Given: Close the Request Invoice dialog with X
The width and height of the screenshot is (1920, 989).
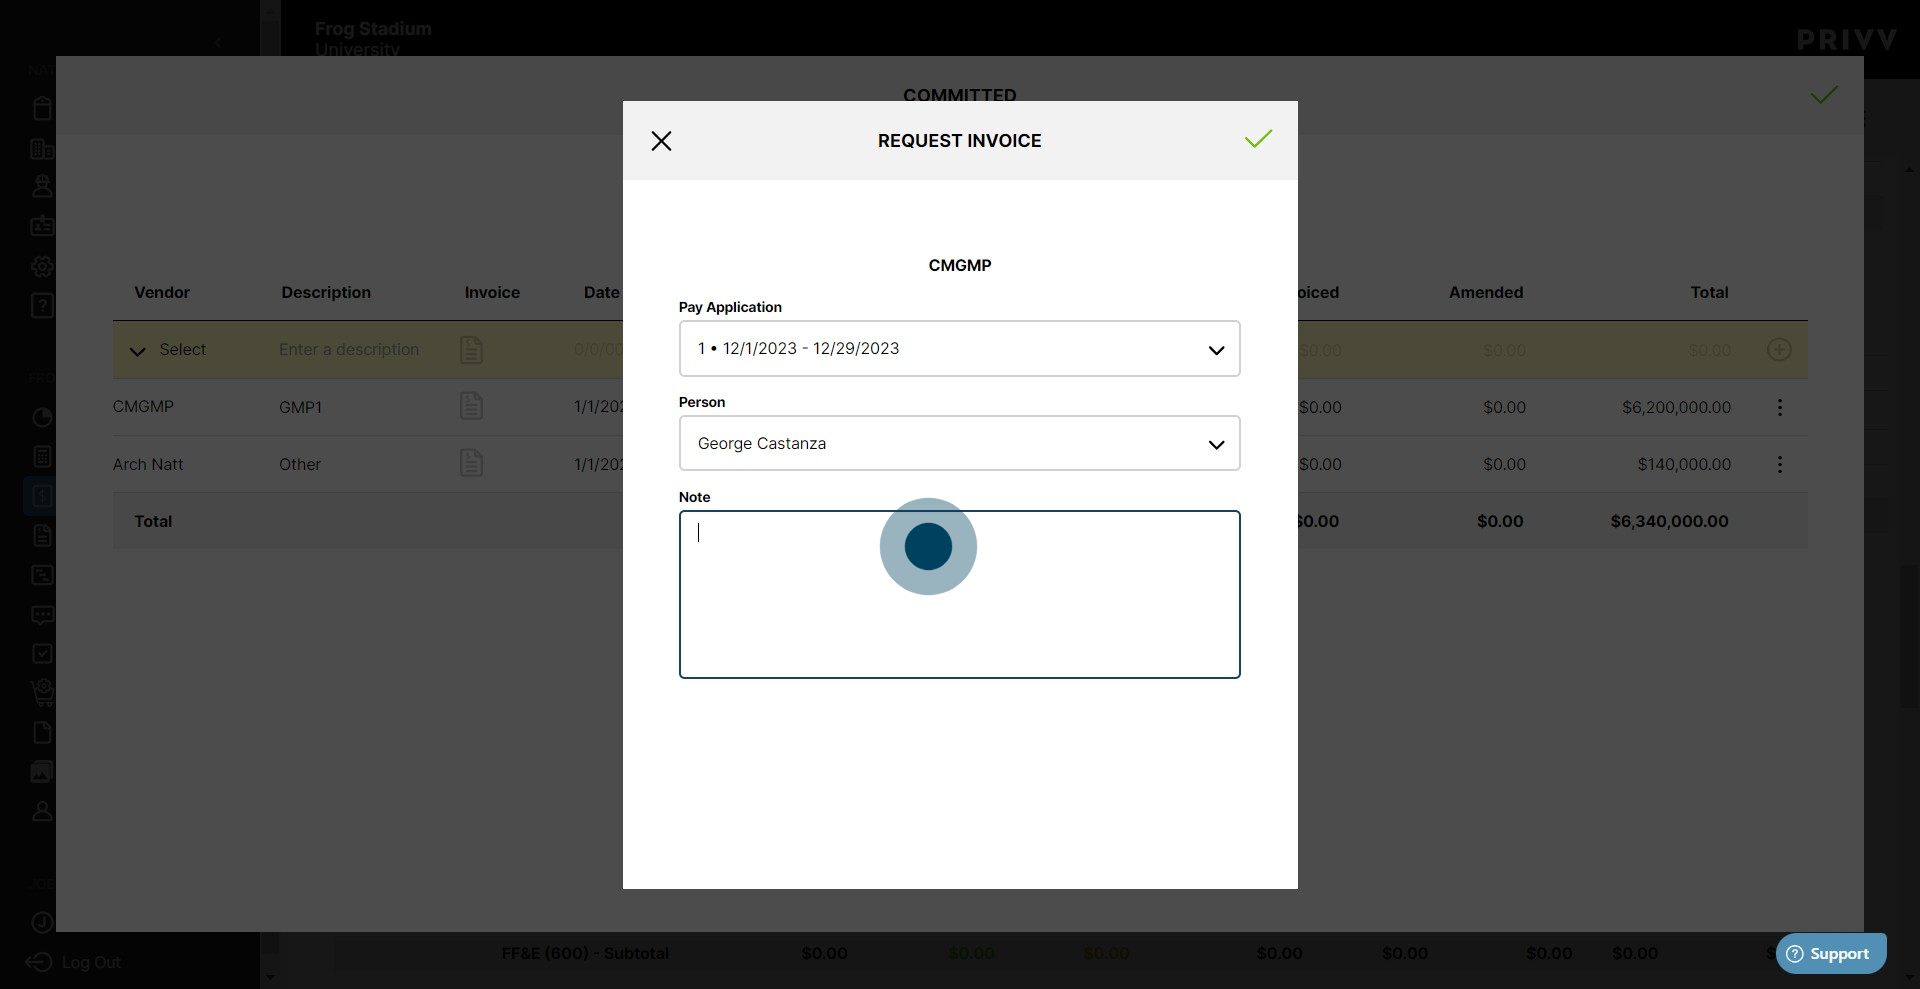Looking at the screenshot, I should (x=661, y=141).
